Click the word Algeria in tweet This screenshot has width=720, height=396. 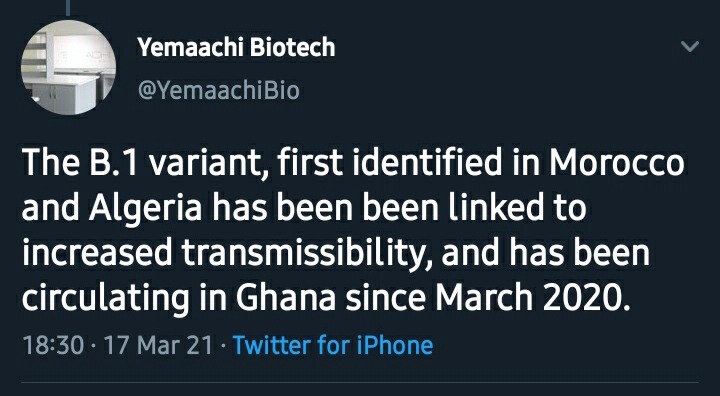click(x=145, y=209)
